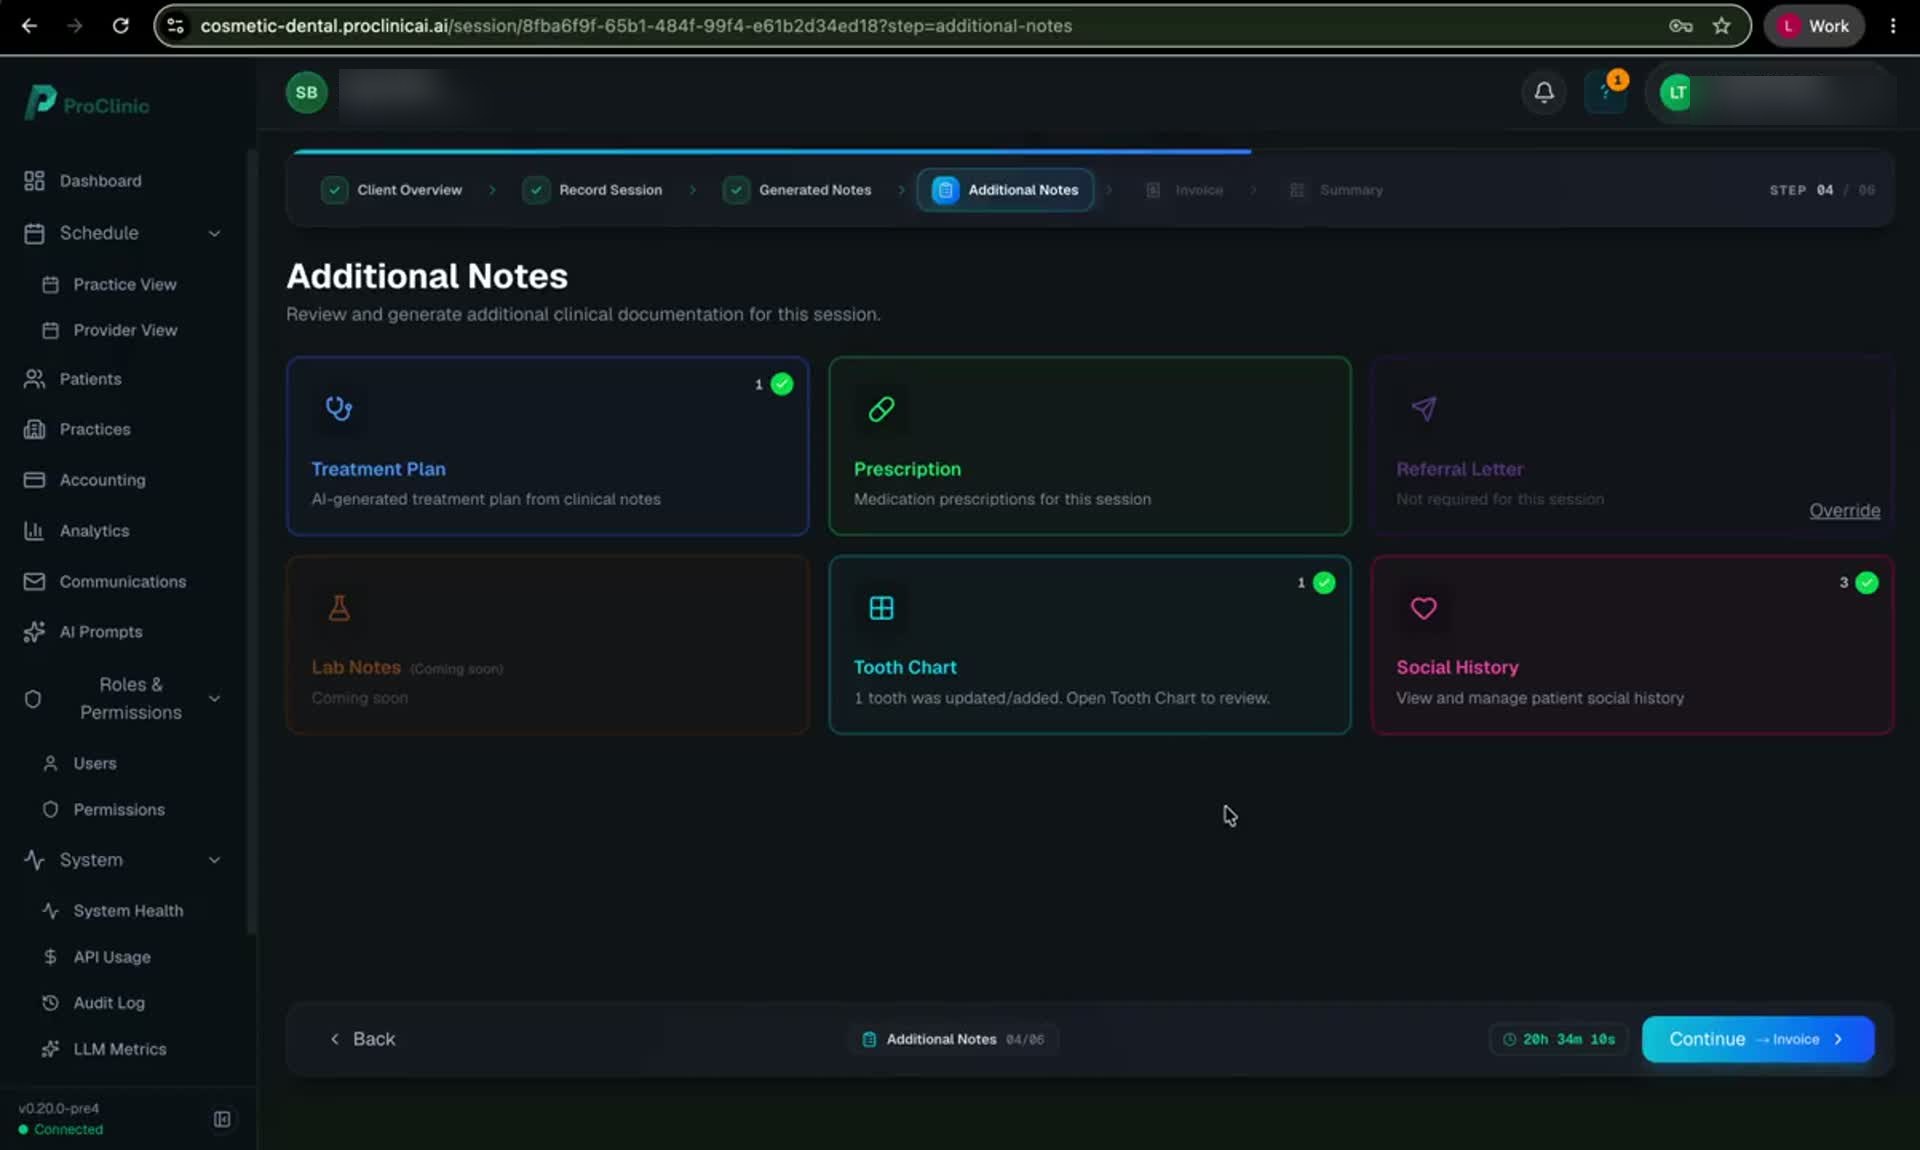Click the Schedule calendar icon
The width and height of the screenshot is (1920, 1150).
tap(34, 233)
